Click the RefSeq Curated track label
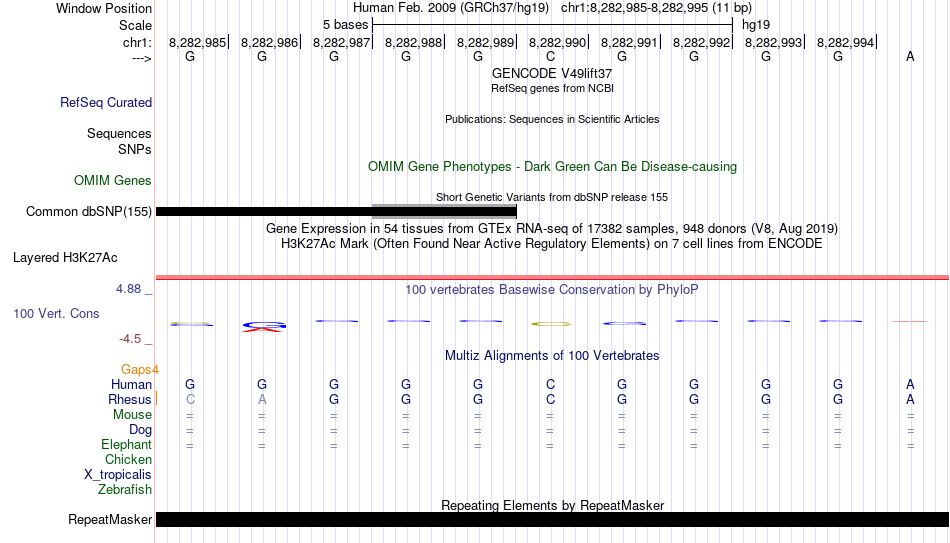This screenshot has width=950, height=543. click(106, 102)
